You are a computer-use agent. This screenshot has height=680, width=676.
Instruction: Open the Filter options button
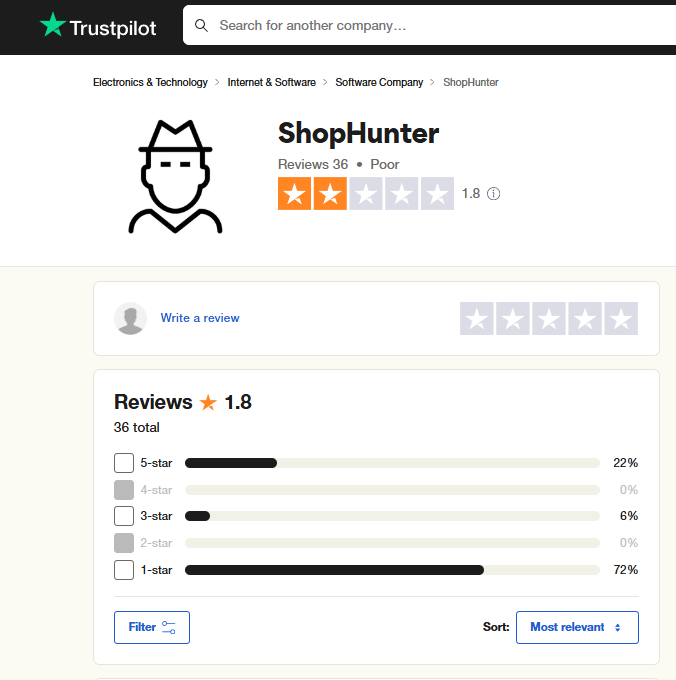152,627
